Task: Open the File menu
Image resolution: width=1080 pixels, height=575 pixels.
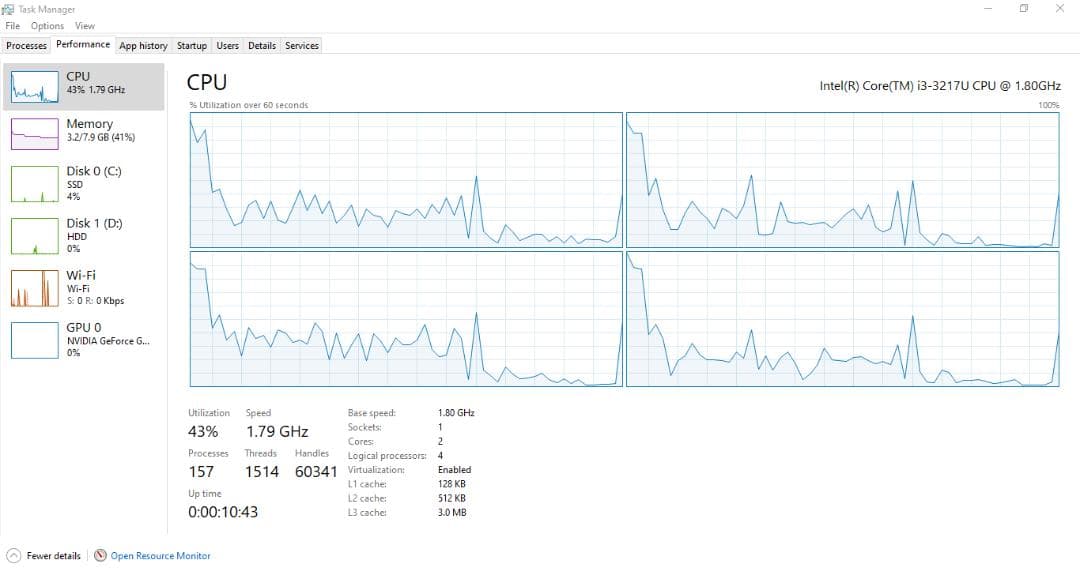Action: point(12,26)
